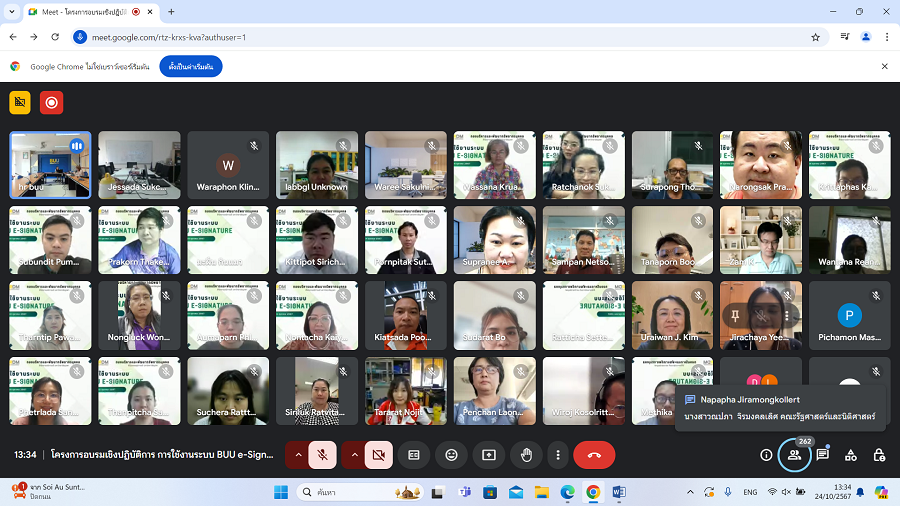
Task: Click the Napapha Jiramongkollert chat notification
Action: pyautogui.click(x=780, y=407)
